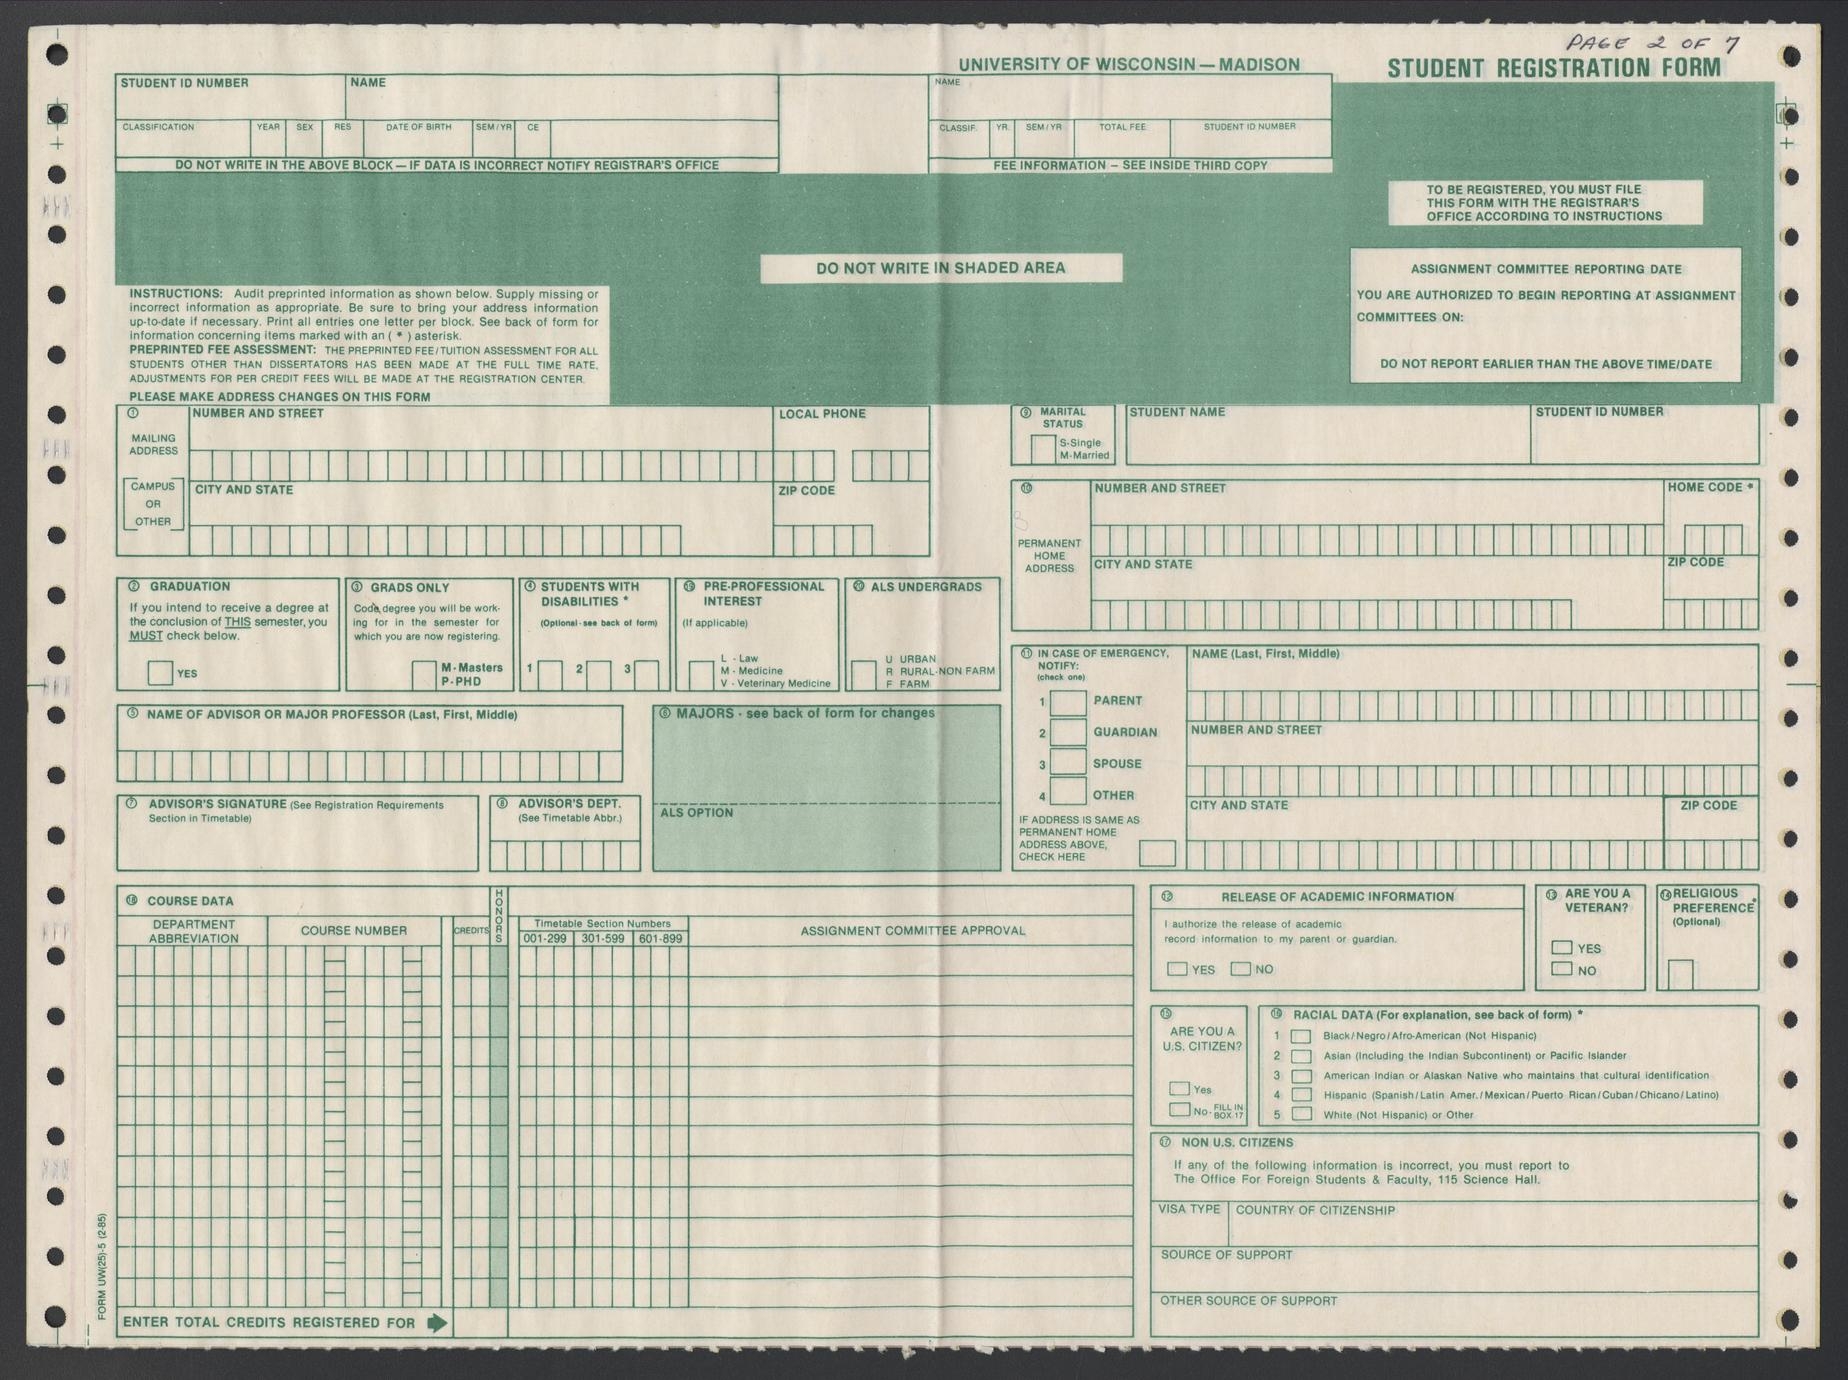This screenshot has height=1380, width=1848.
Task: Click the ALS Option shaded area
Action: 826,837
